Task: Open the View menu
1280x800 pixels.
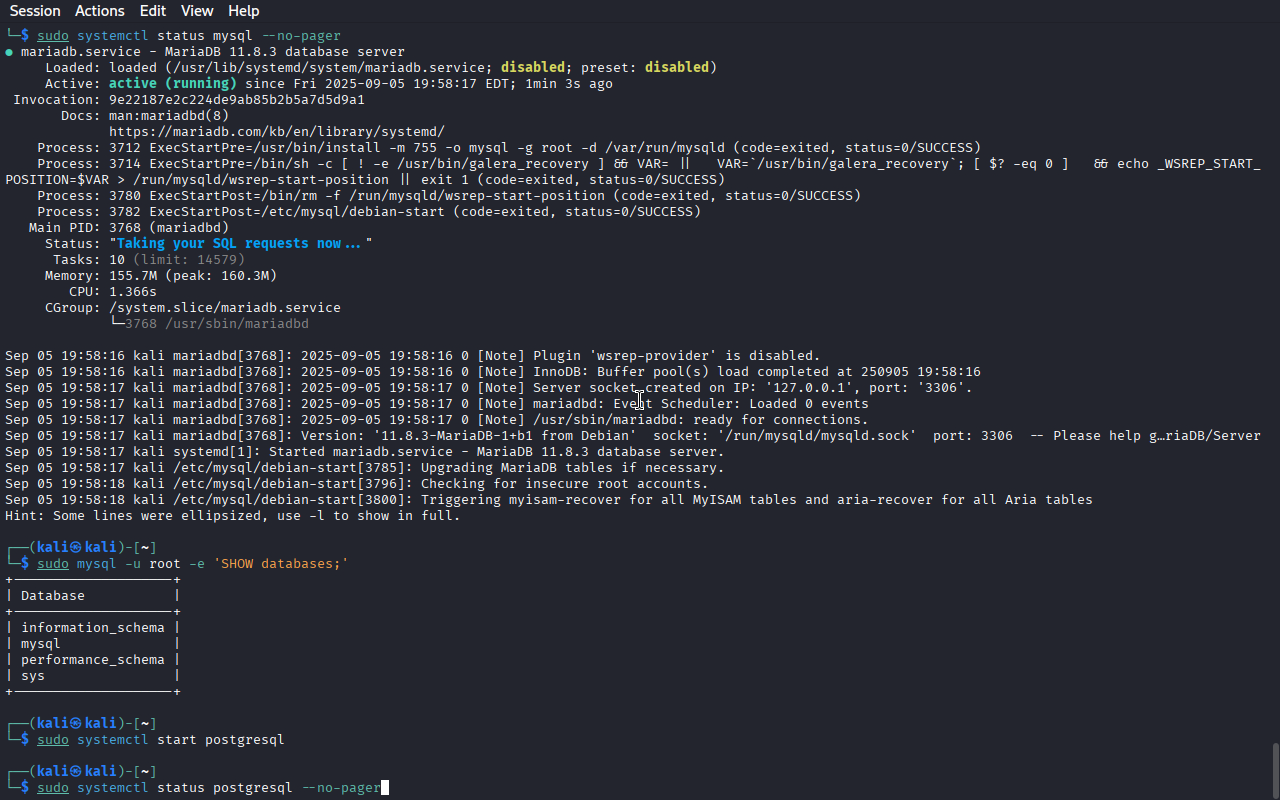Action: pyautogui.click(x=197, y=11)
